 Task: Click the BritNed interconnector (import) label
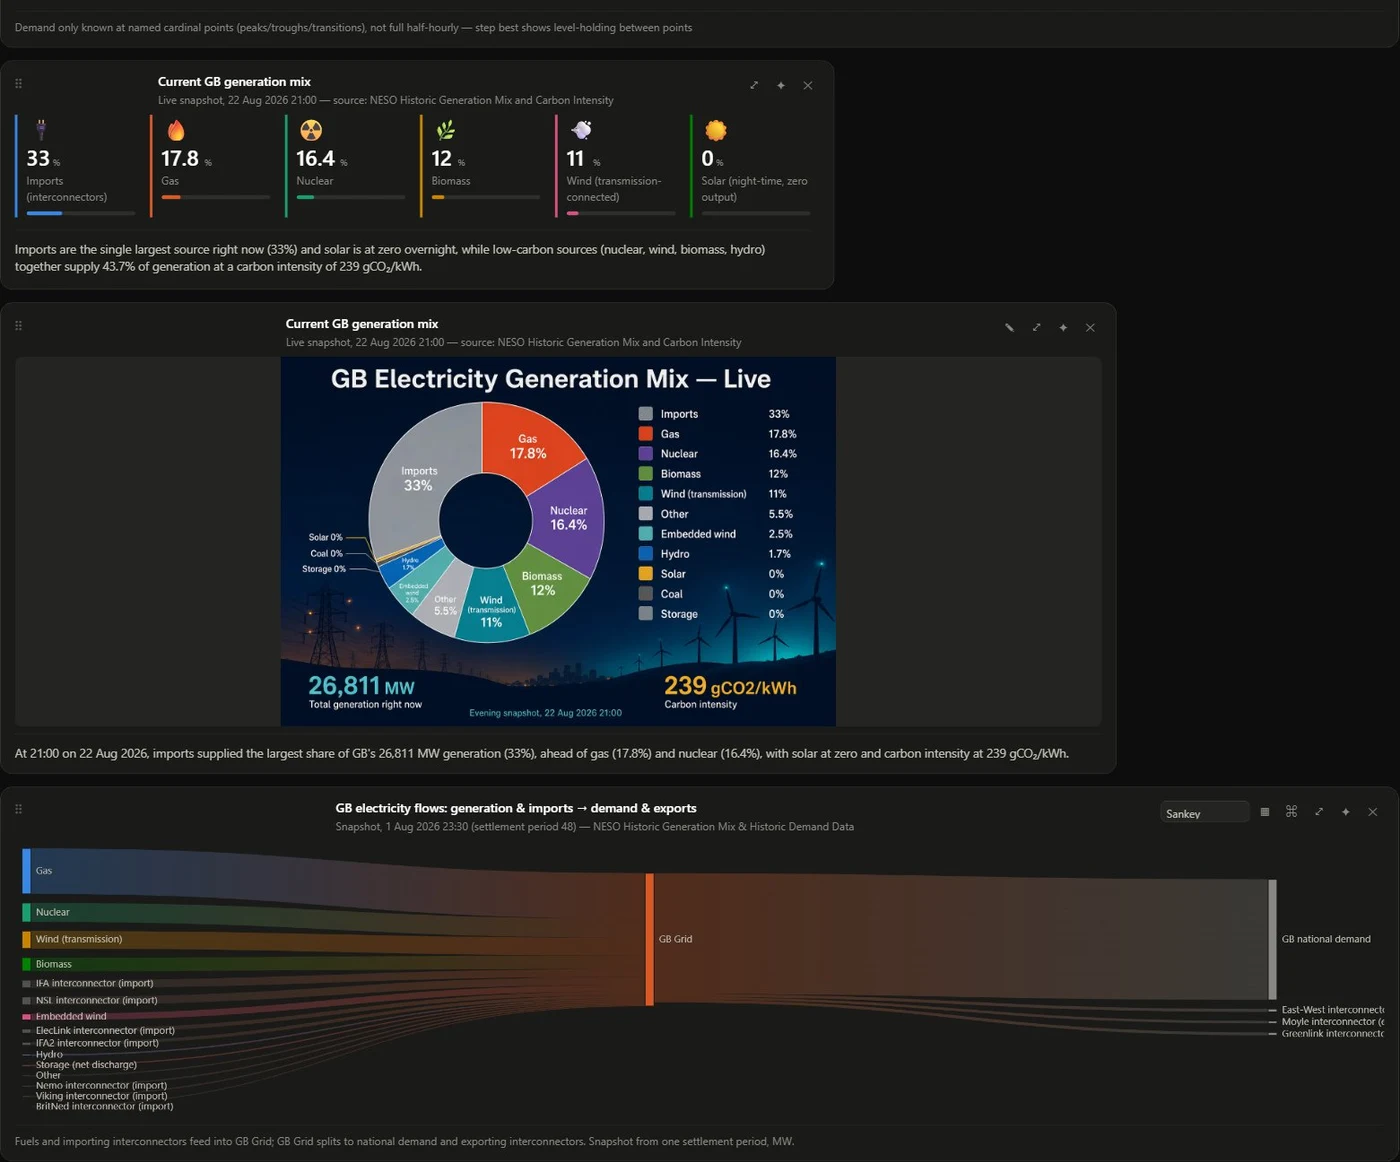[x=104, y=1106]
